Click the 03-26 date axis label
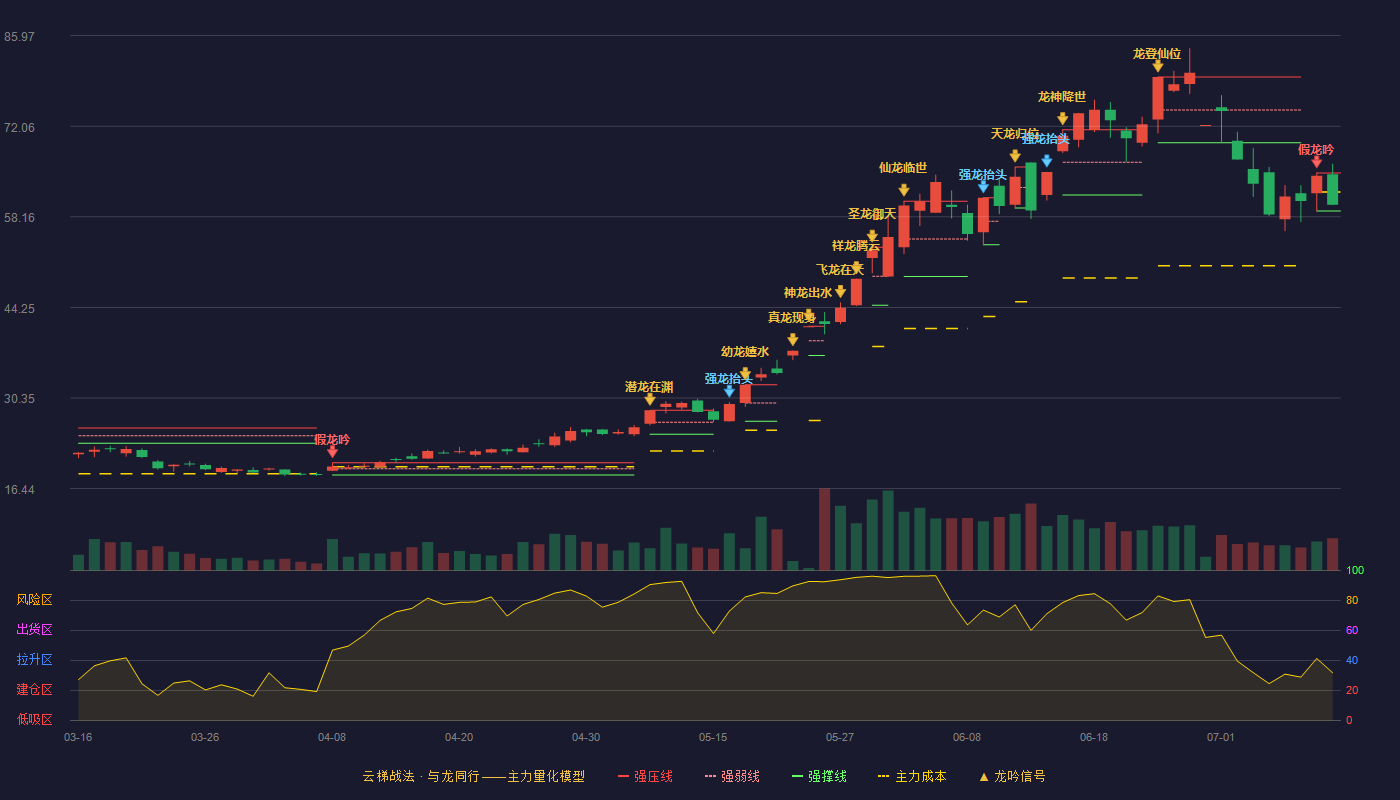Image resolution: width=1400 pixels, height=800 pixels. point(205,737)
